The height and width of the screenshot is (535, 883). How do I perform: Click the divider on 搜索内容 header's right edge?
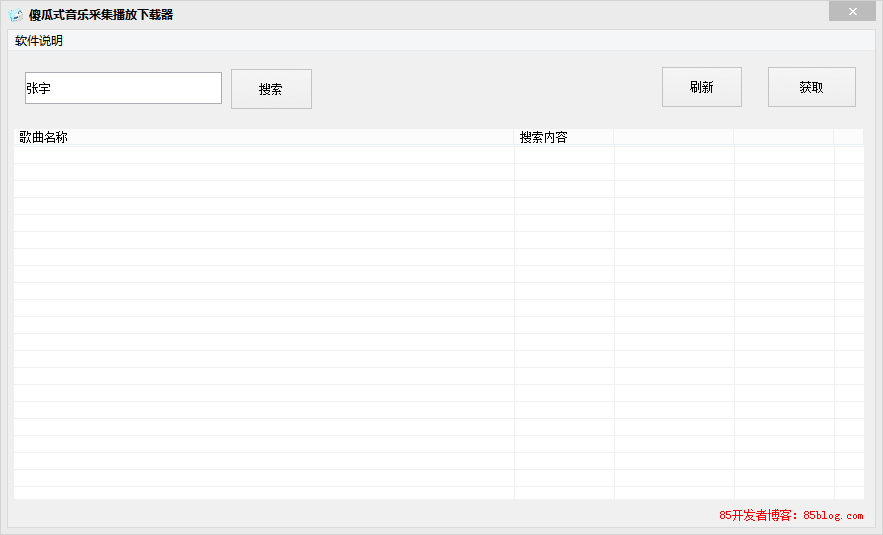coord(614,137)
